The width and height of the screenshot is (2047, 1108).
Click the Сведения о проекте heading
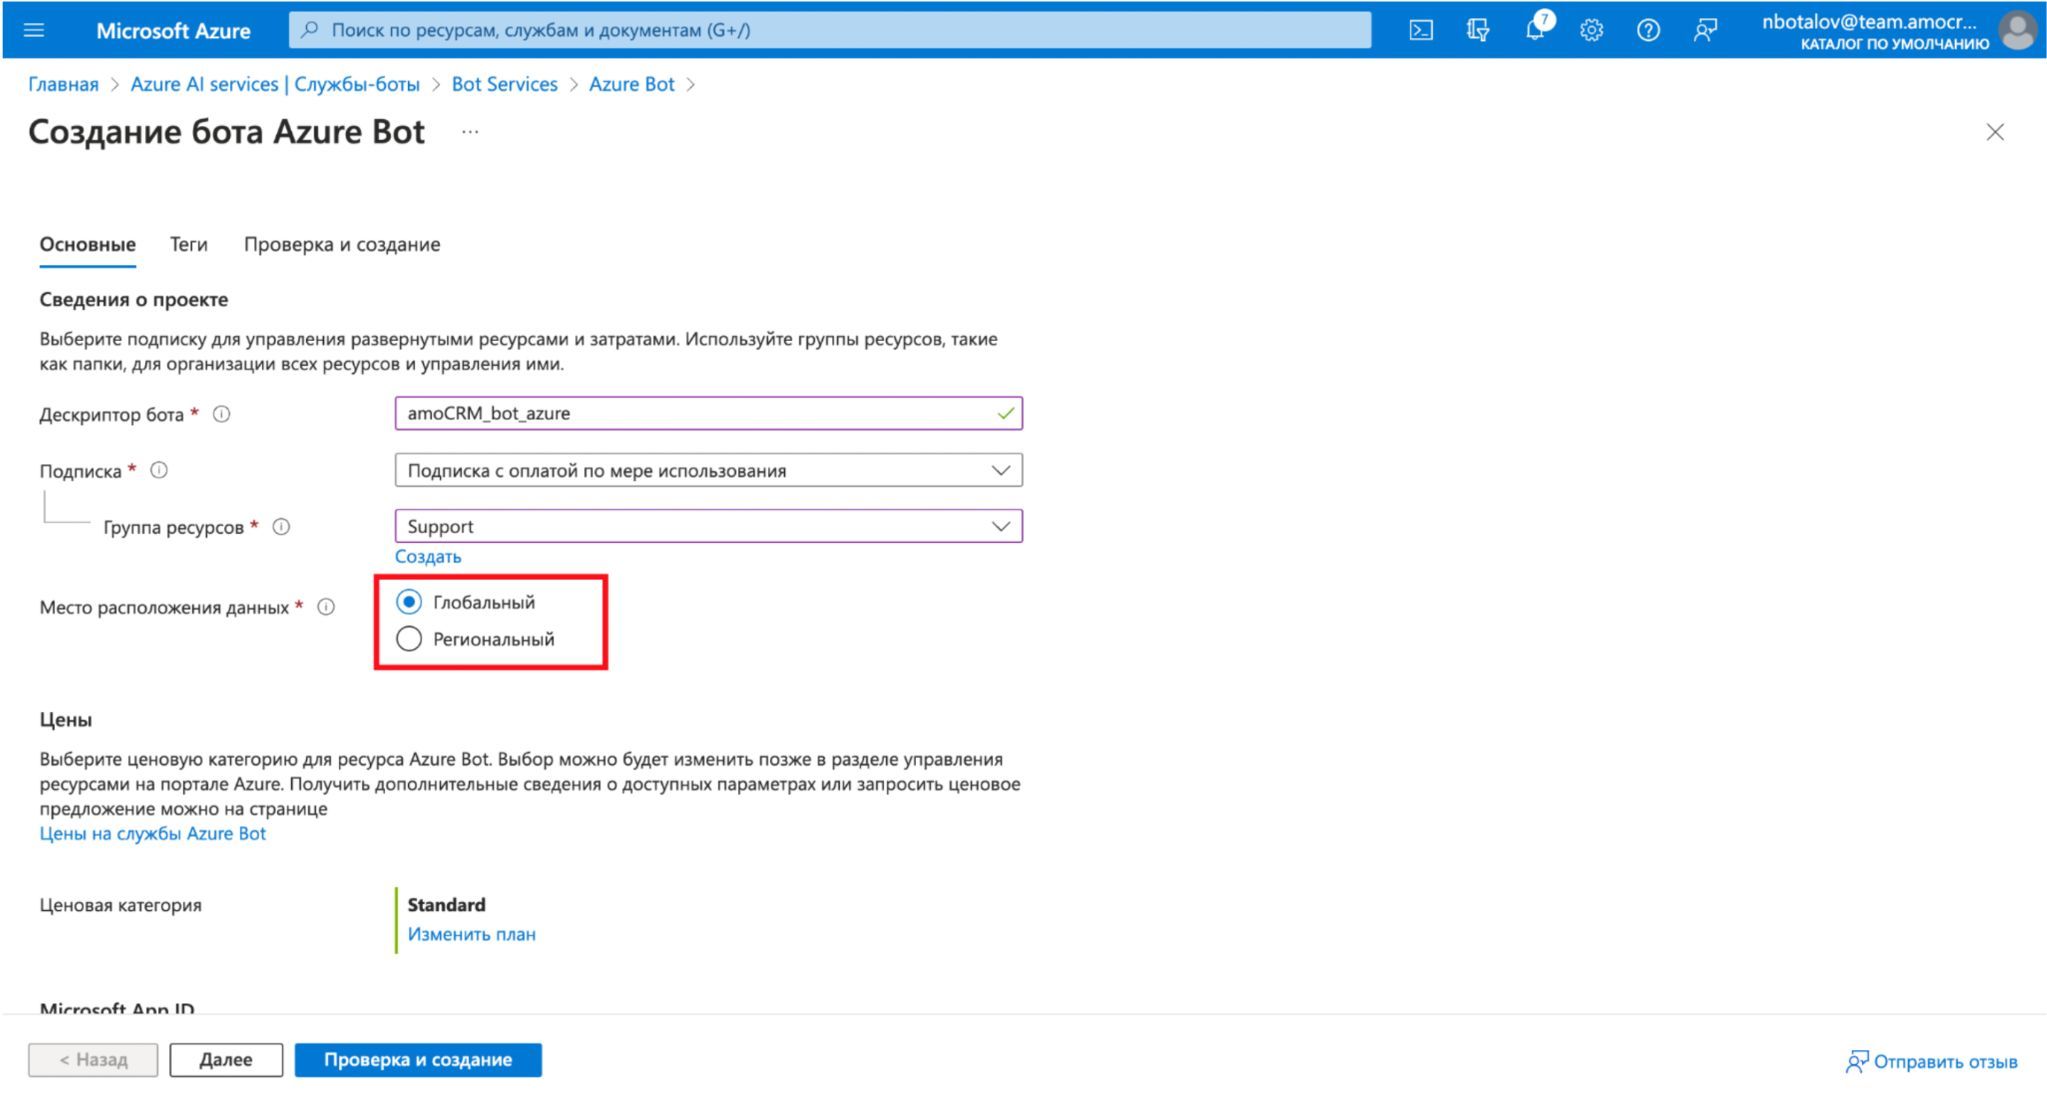(134, 299)
